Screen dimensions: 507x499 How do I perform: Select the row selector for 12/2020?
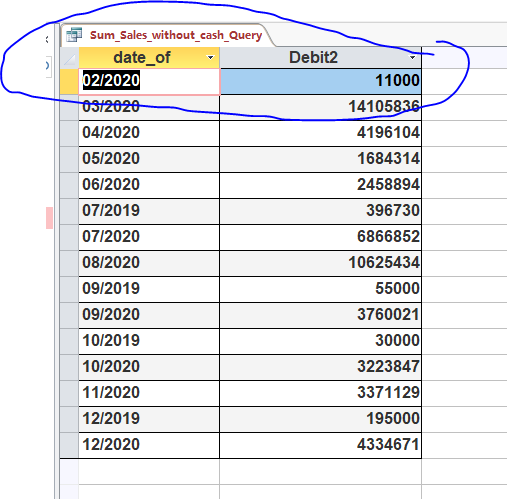[x=69, y=445]
